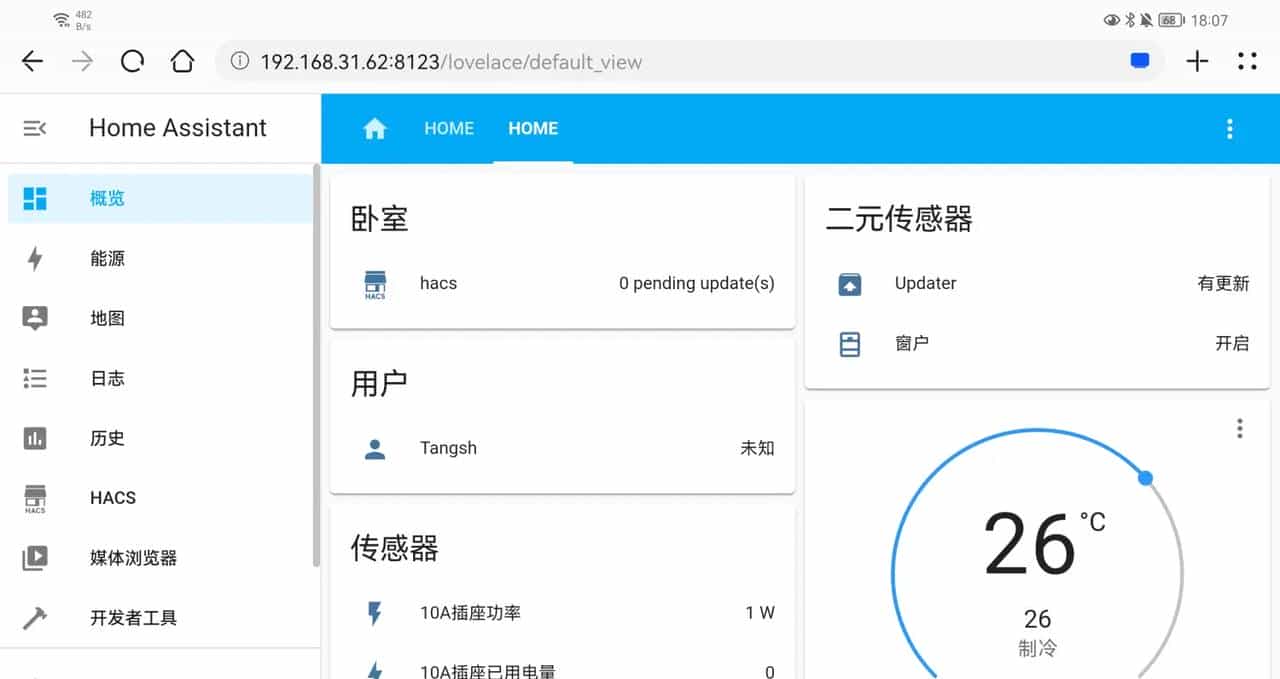Open 日志 logbook panel
The height and width of the screenshot is (679, 1280).
[107, 378]
